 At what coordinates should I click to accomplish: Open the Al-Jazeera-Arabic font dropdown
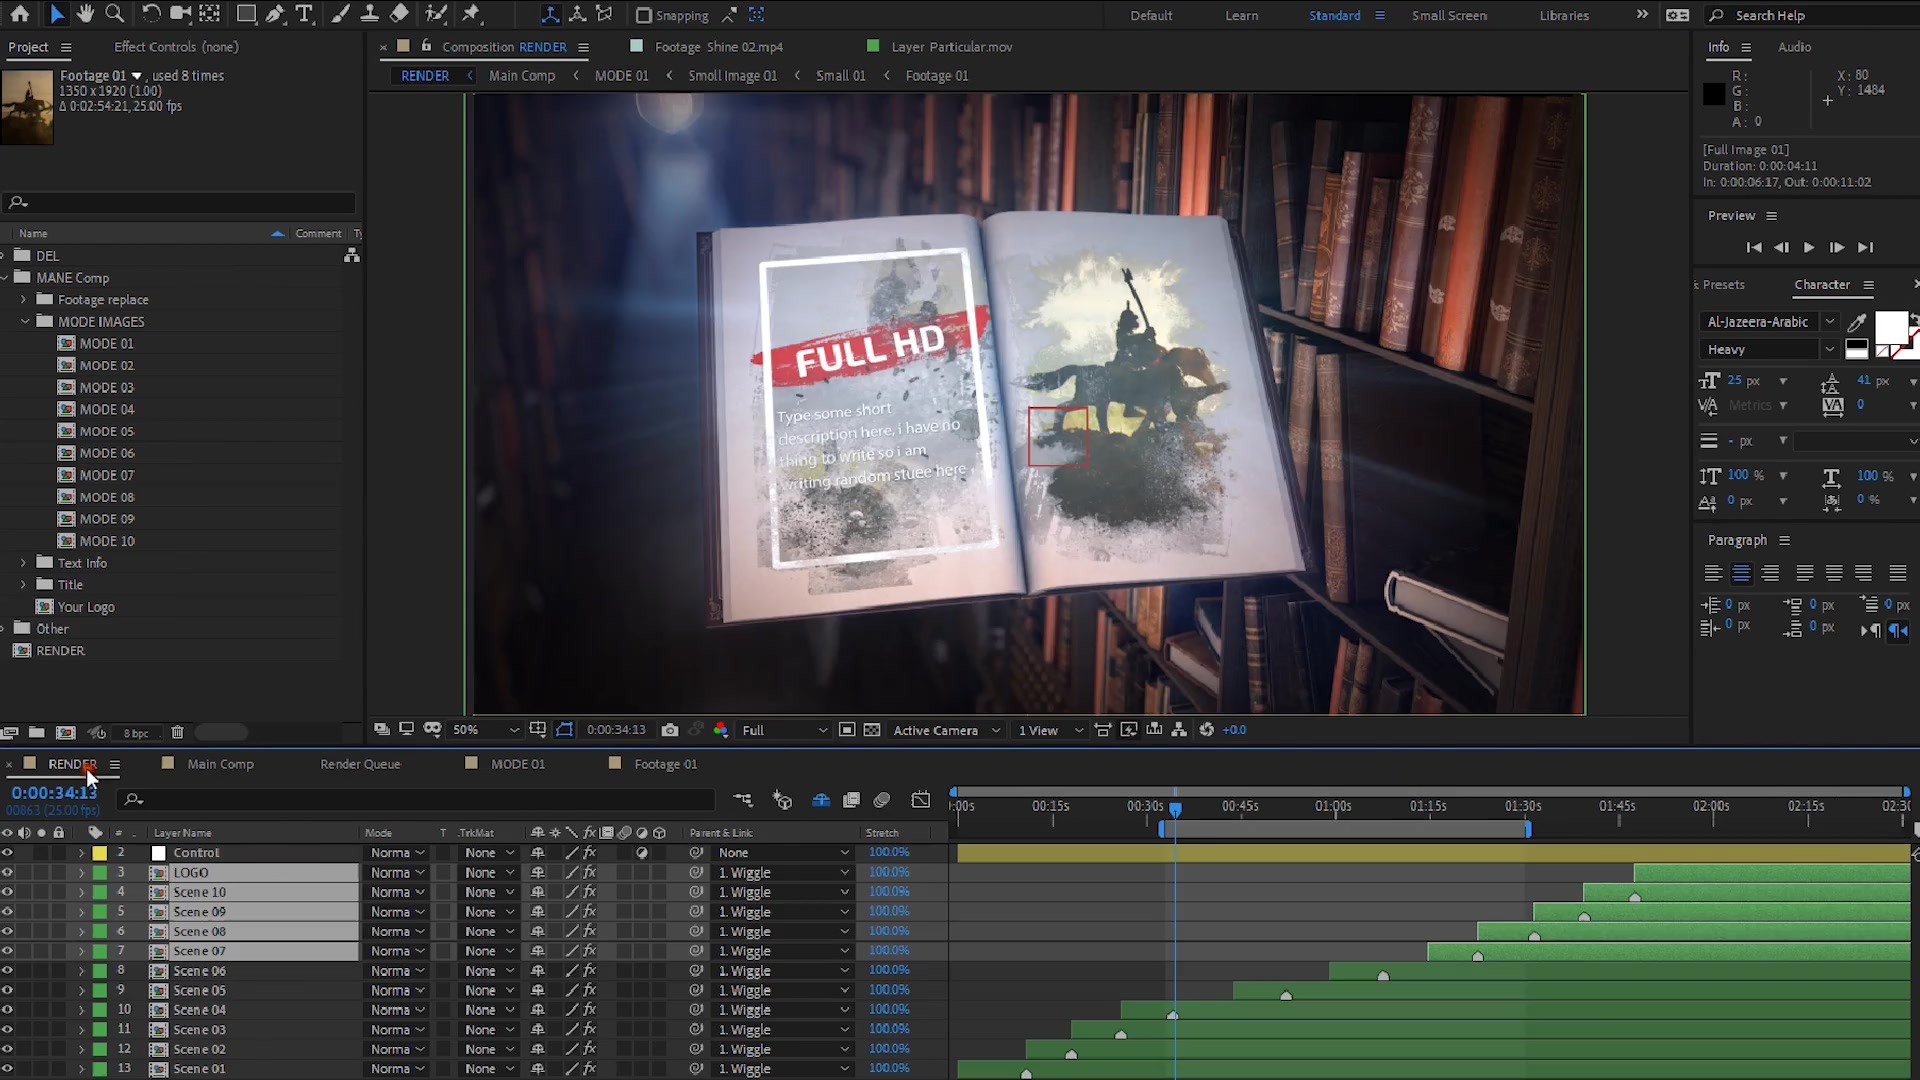click(1829, 322)
